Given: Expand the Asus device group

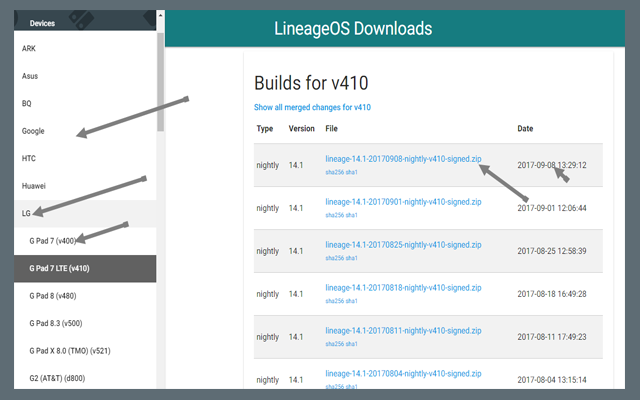Looking at the screenshot, I should 30,75.
